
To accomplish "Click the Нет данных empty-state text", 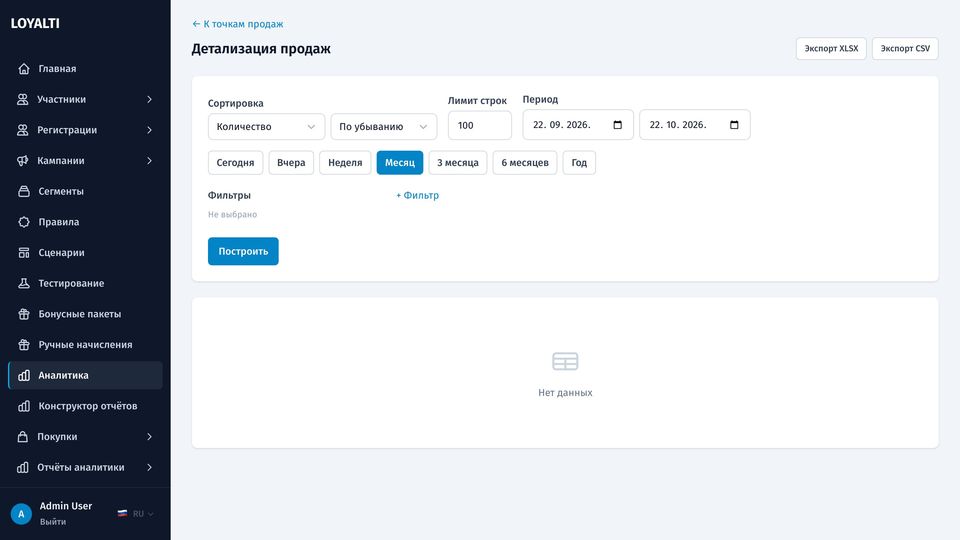I will 565,392.
